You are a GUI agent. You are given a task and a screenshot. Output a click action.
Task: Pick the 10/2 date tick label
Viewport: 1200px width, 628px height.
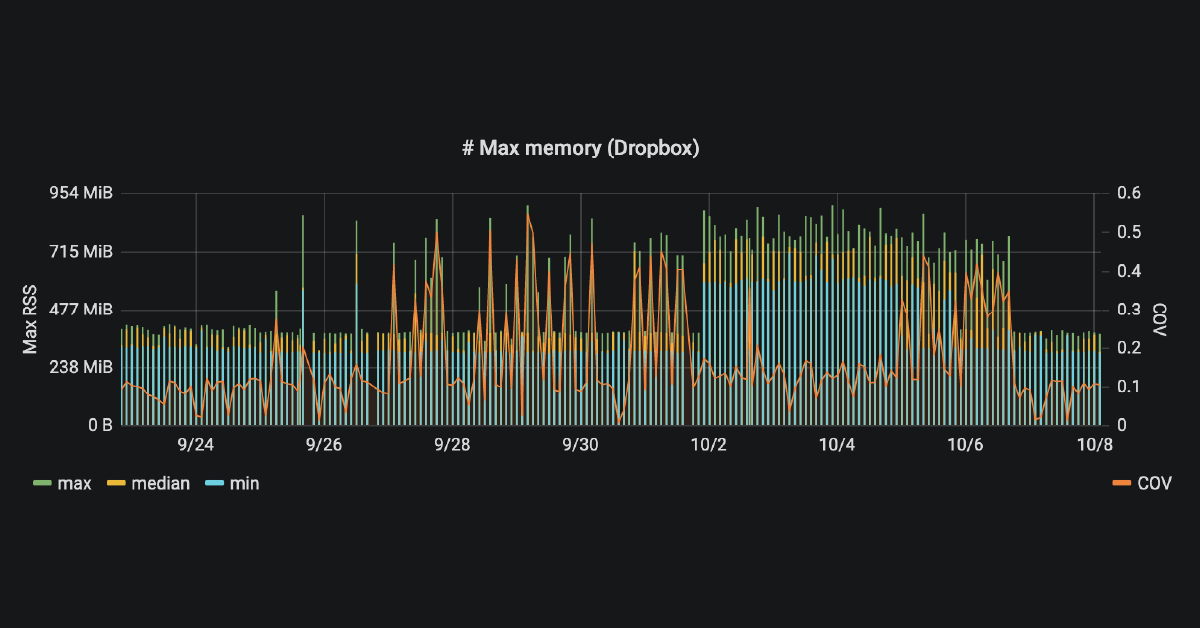click(709, 444)
